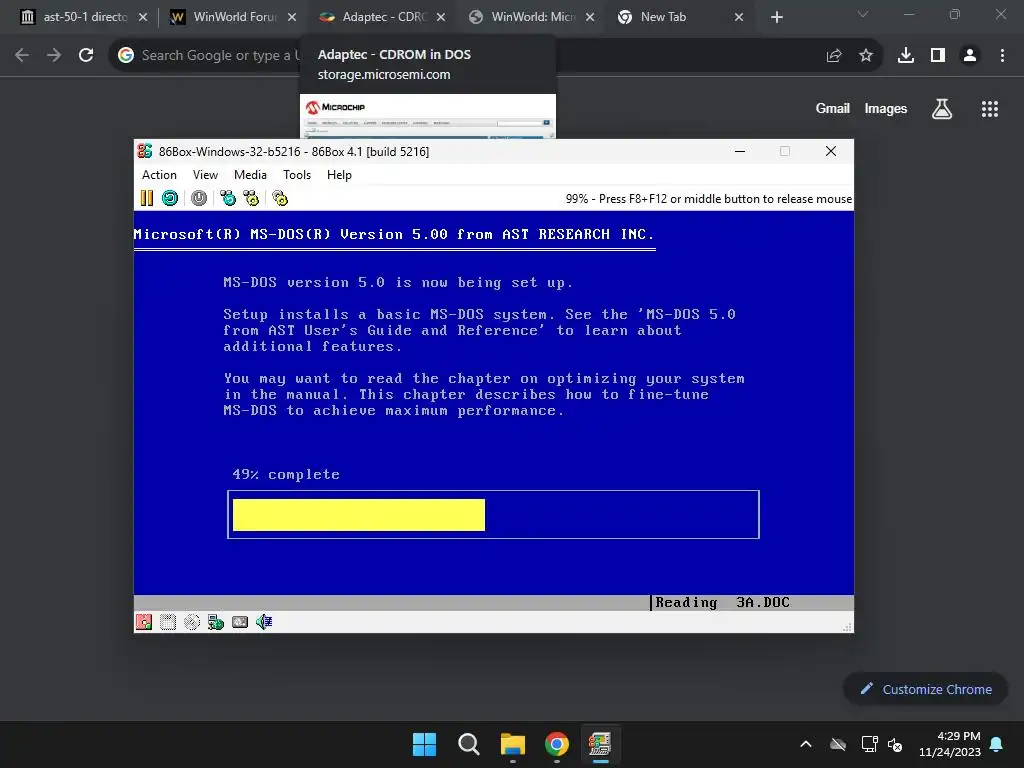Open a new Chrome tab with plus button
This screenshot has width=1024, height=768.
click(776, 17)
